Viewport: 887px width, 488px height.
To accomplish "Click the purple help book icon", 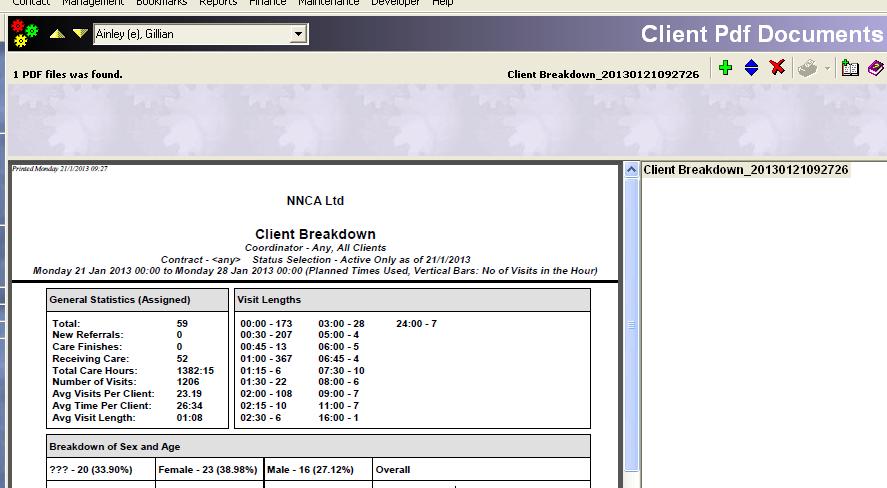I will click(876, 68).
